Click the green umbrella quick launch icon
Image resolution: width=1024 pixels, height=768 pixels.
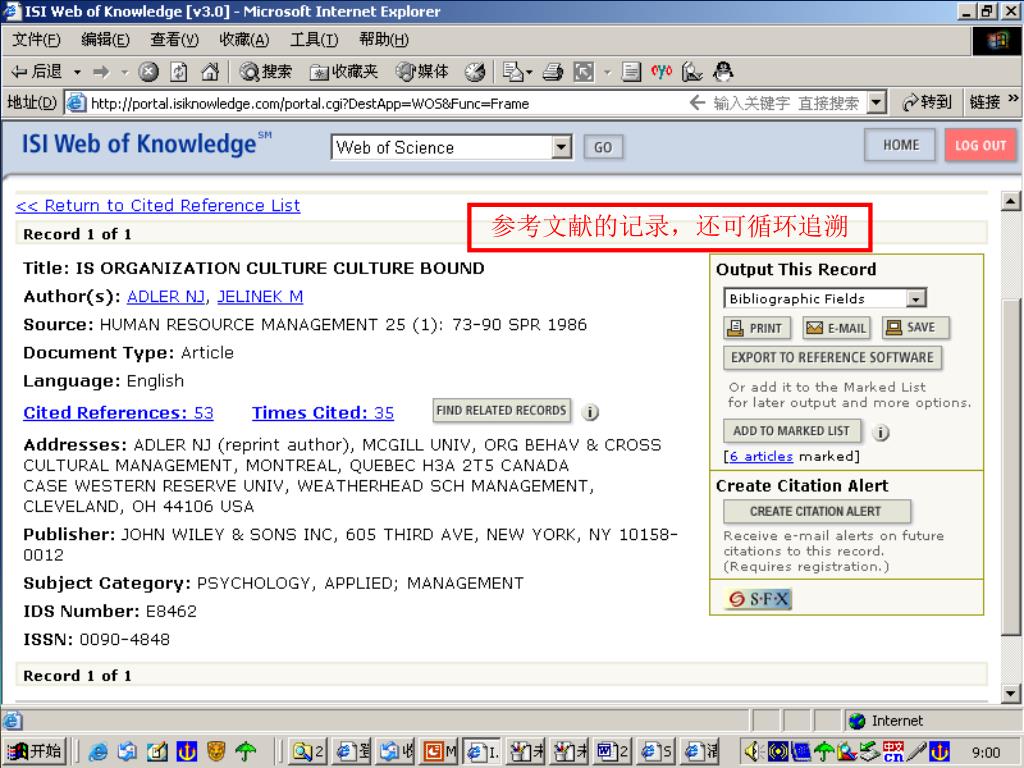(x=246, y=752)
